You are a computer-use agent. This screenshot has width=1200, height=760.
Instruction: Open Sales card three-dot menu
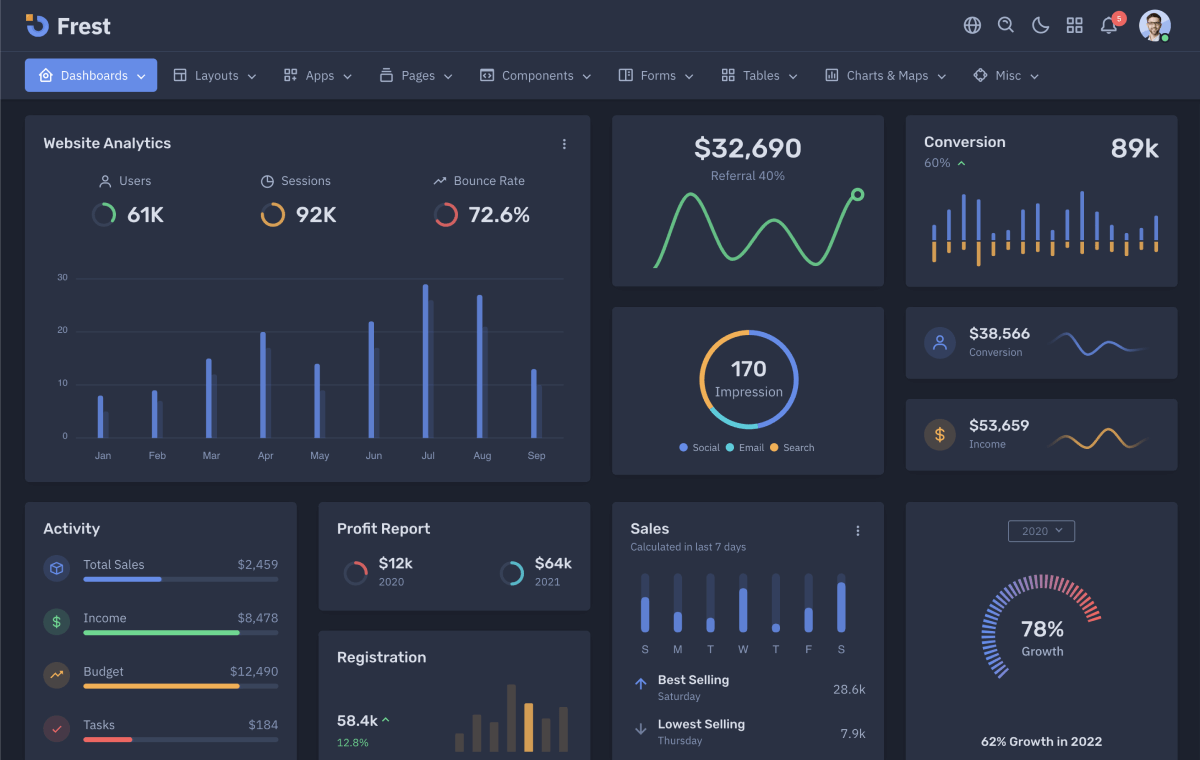[x=857, y=531]
